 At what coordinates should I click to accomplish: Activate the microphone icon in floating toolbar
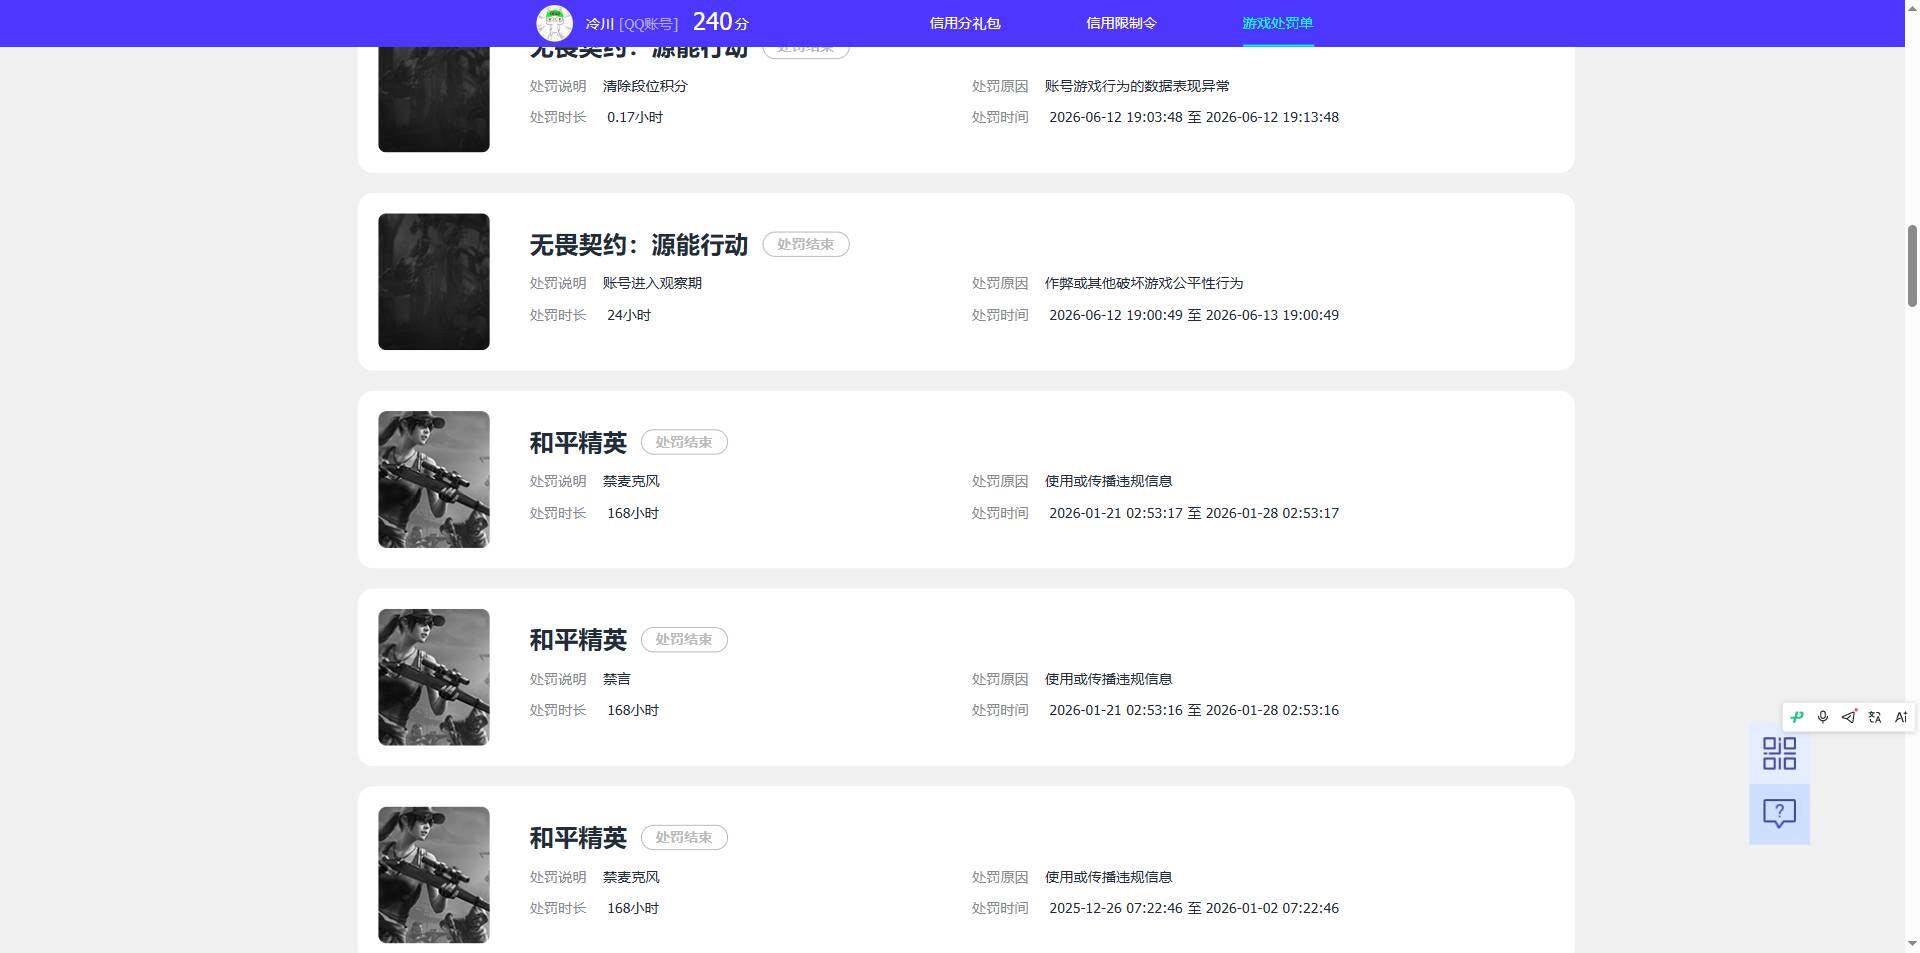click(x=1823, y=717)
